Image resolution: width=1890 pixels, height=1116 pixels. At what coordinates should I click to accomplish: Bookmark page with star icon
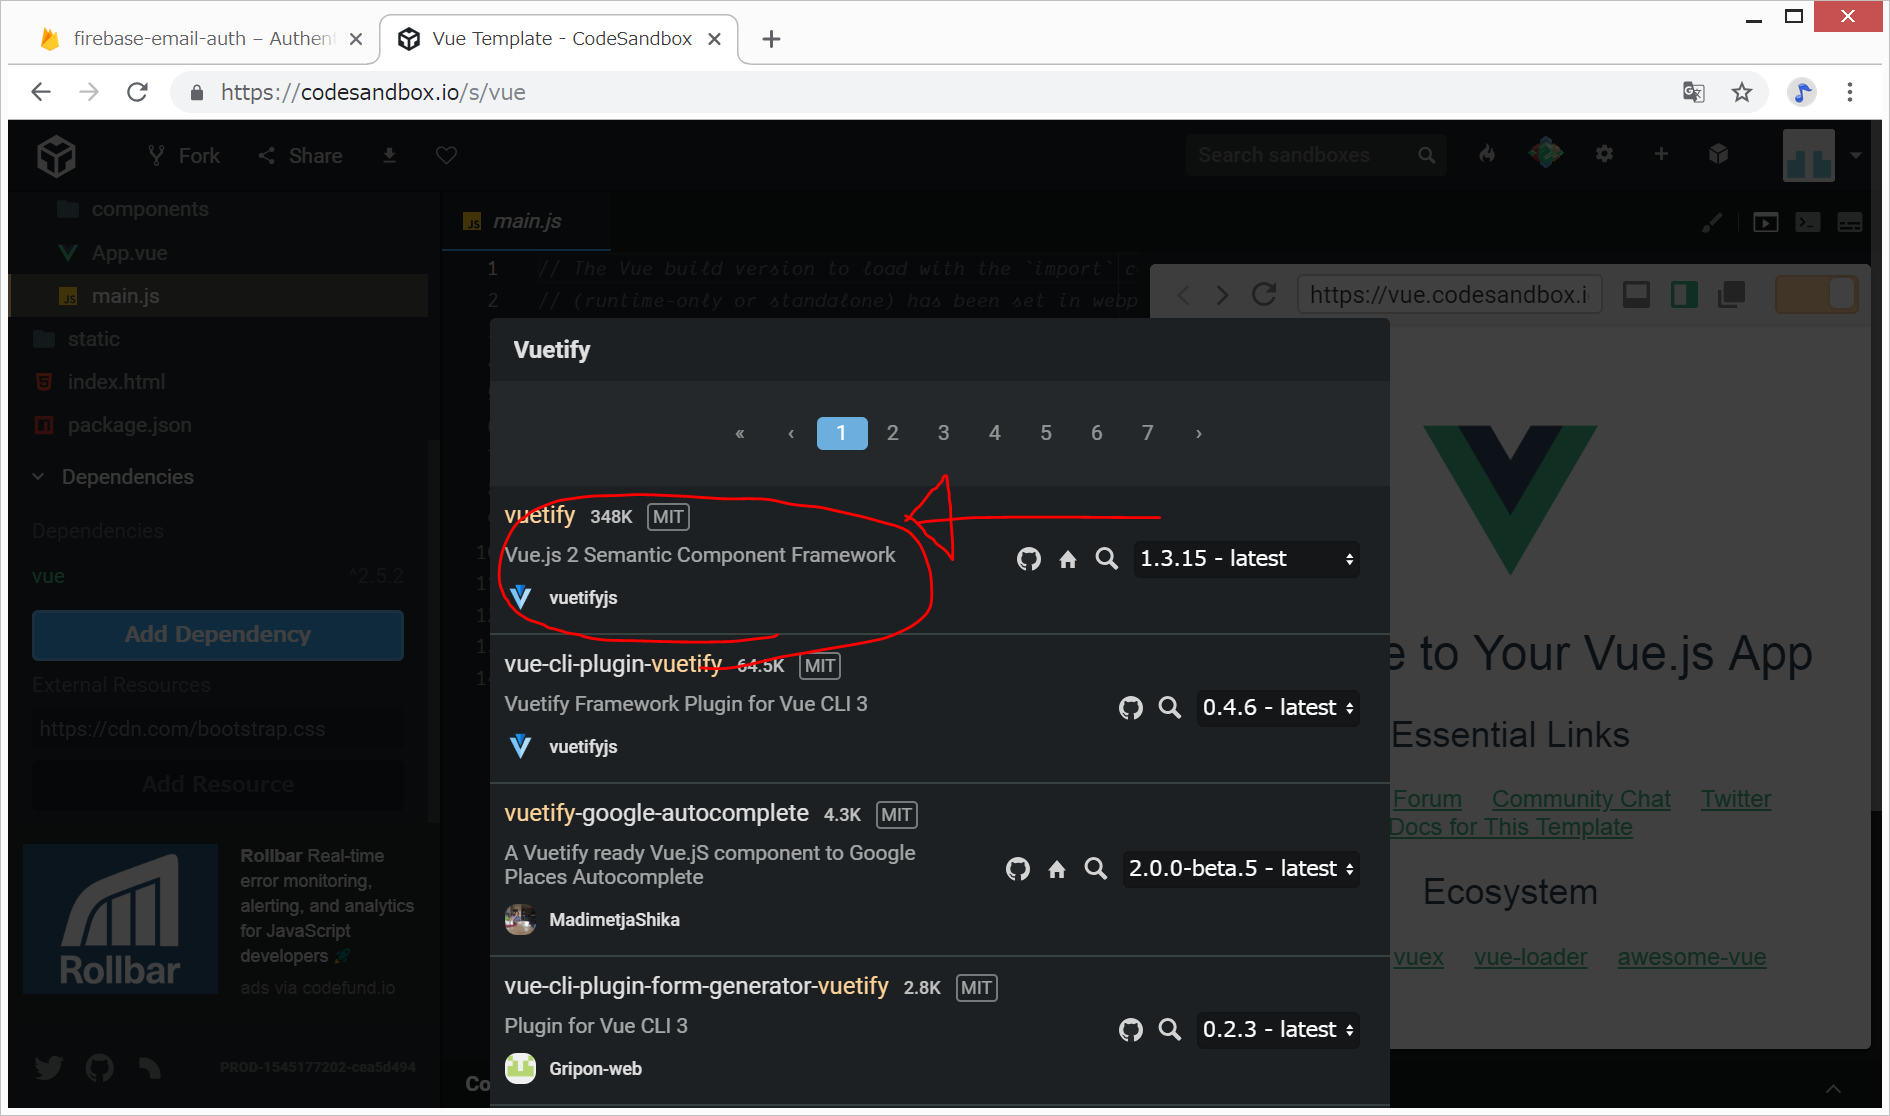[x=1742, y=92]
